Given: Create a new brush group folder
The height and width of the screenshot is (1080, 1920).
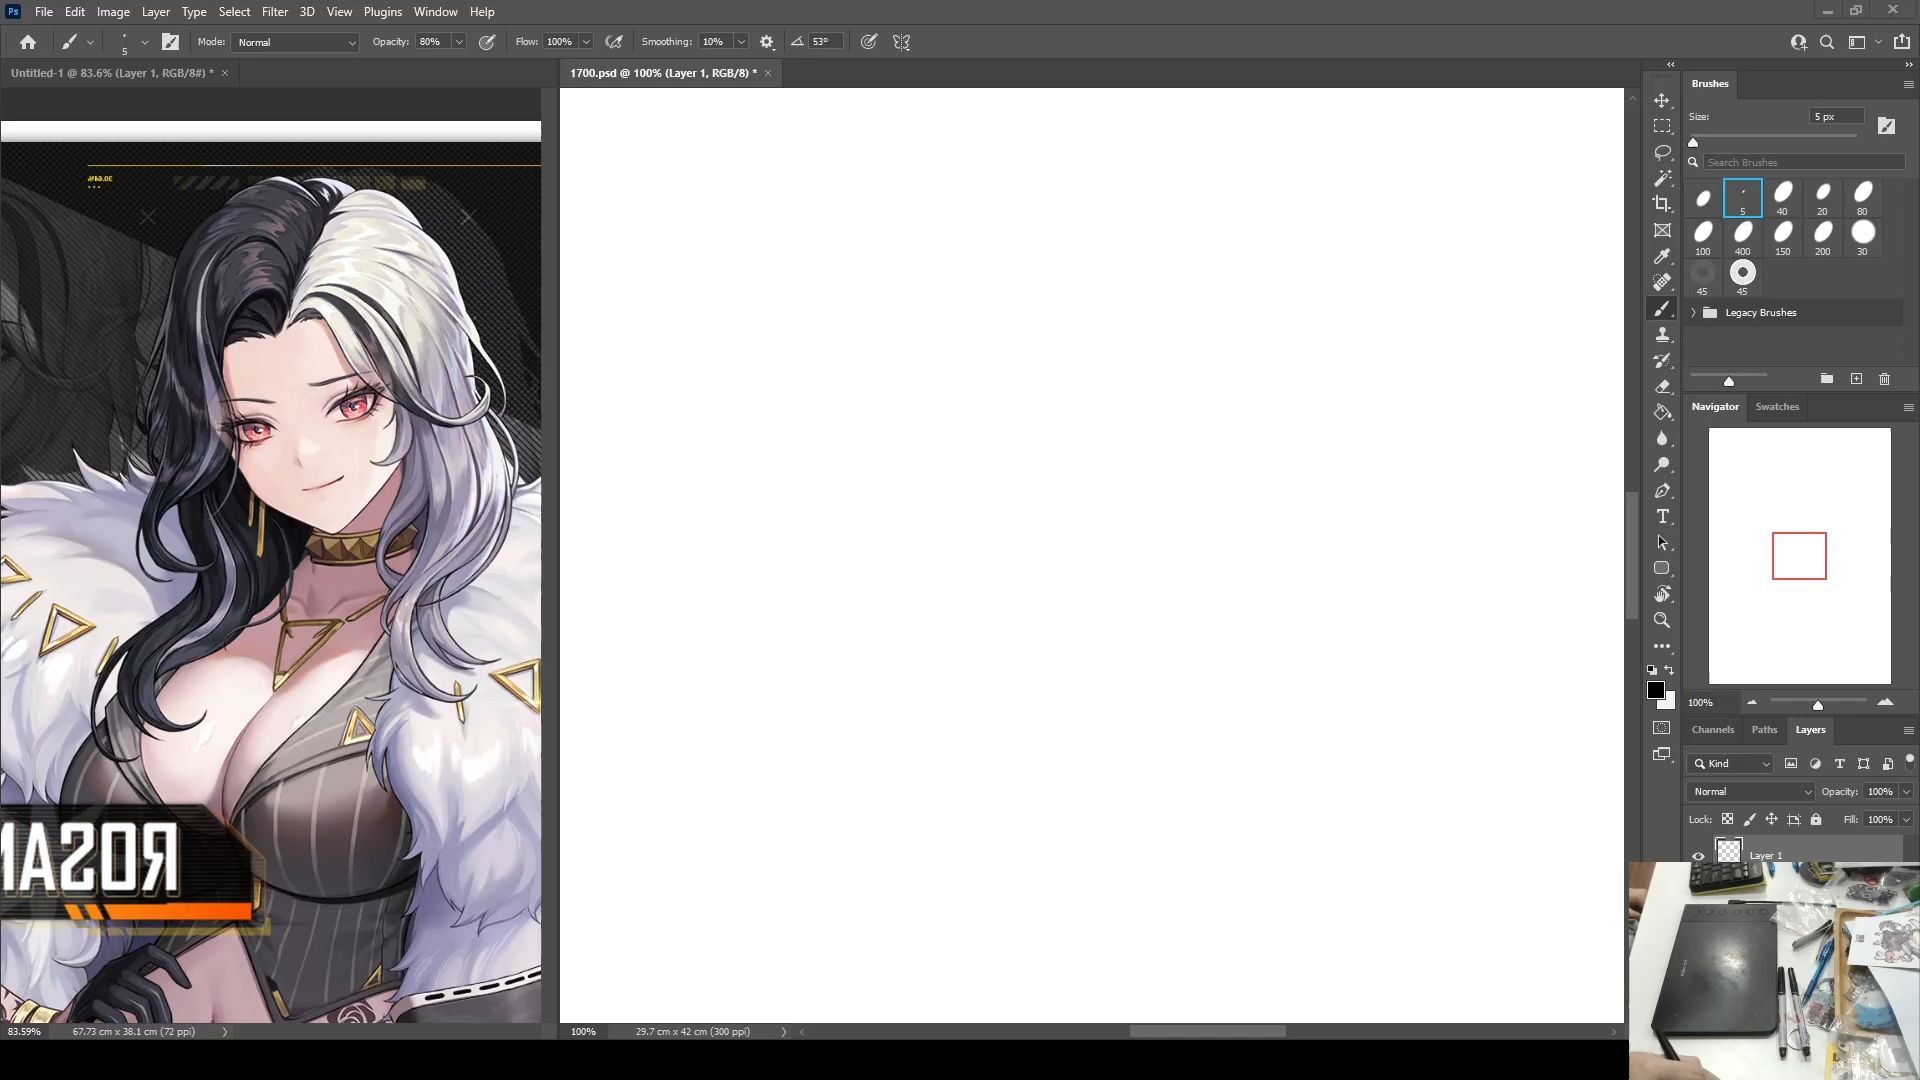Looking at the screenshot, I should 1826,379.
